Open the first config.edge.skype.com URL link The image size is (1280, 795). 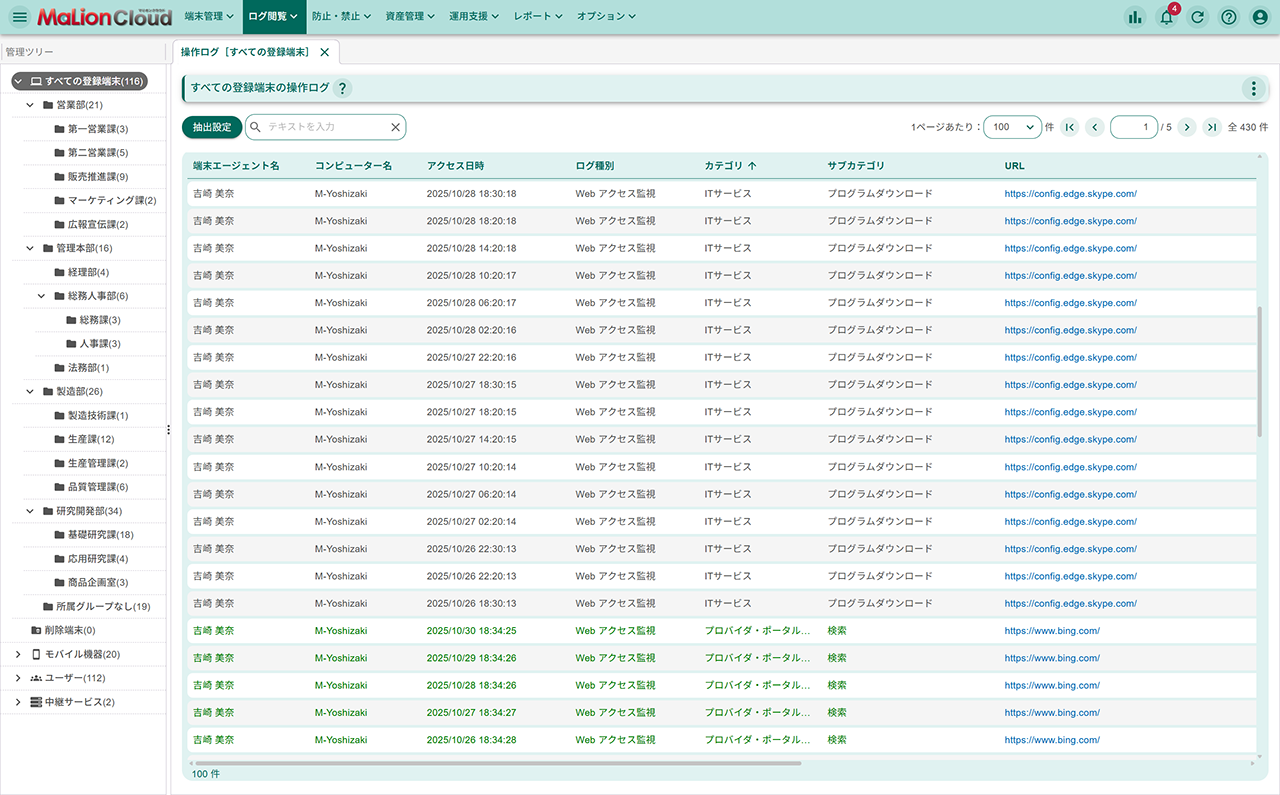tap(1070, 194)
